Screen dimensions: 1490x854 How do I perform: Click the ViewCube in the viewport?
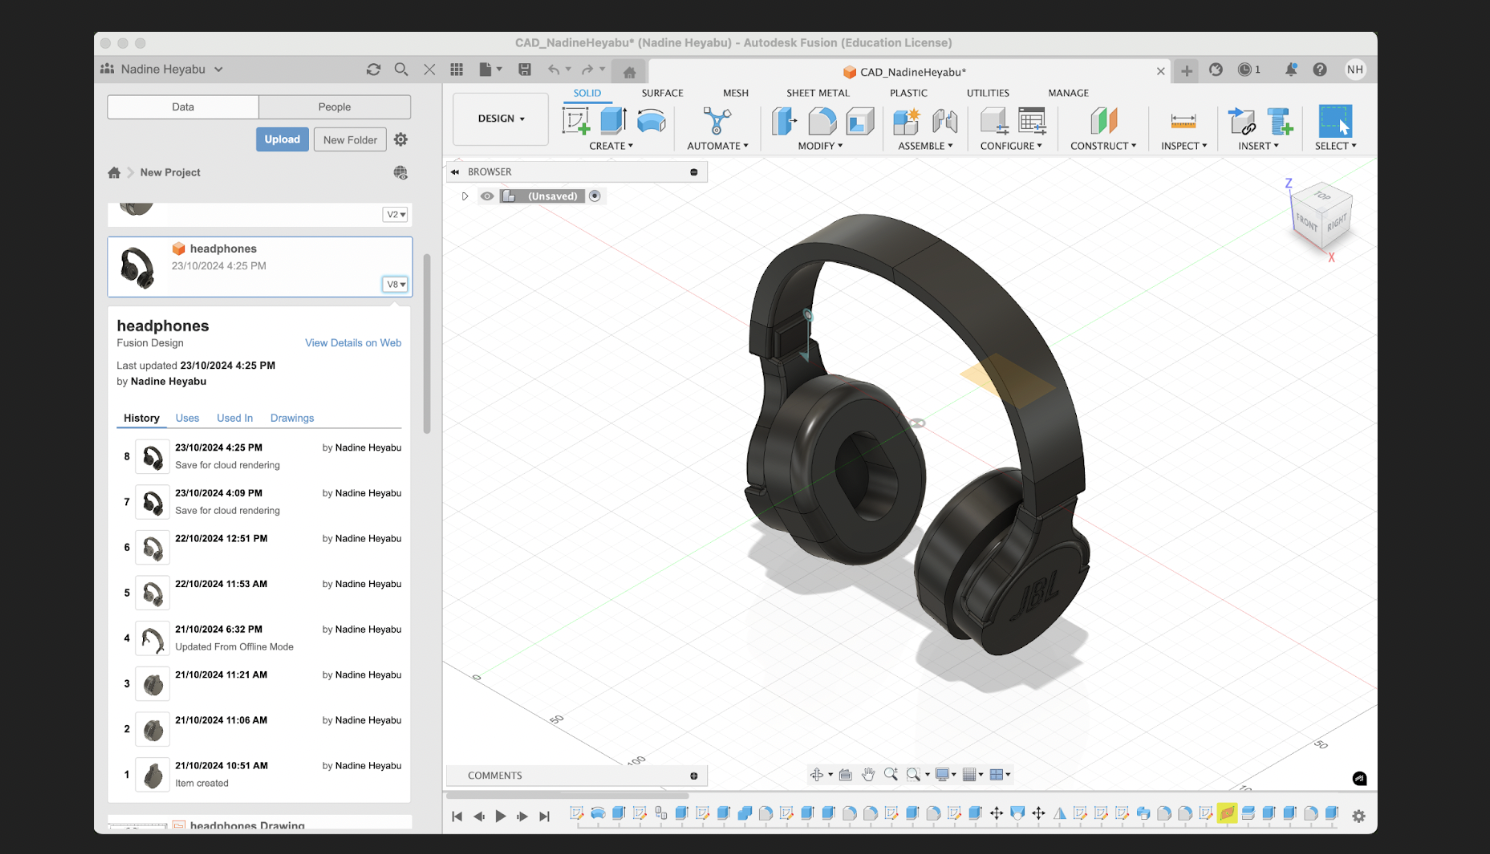click(1322, 216)
